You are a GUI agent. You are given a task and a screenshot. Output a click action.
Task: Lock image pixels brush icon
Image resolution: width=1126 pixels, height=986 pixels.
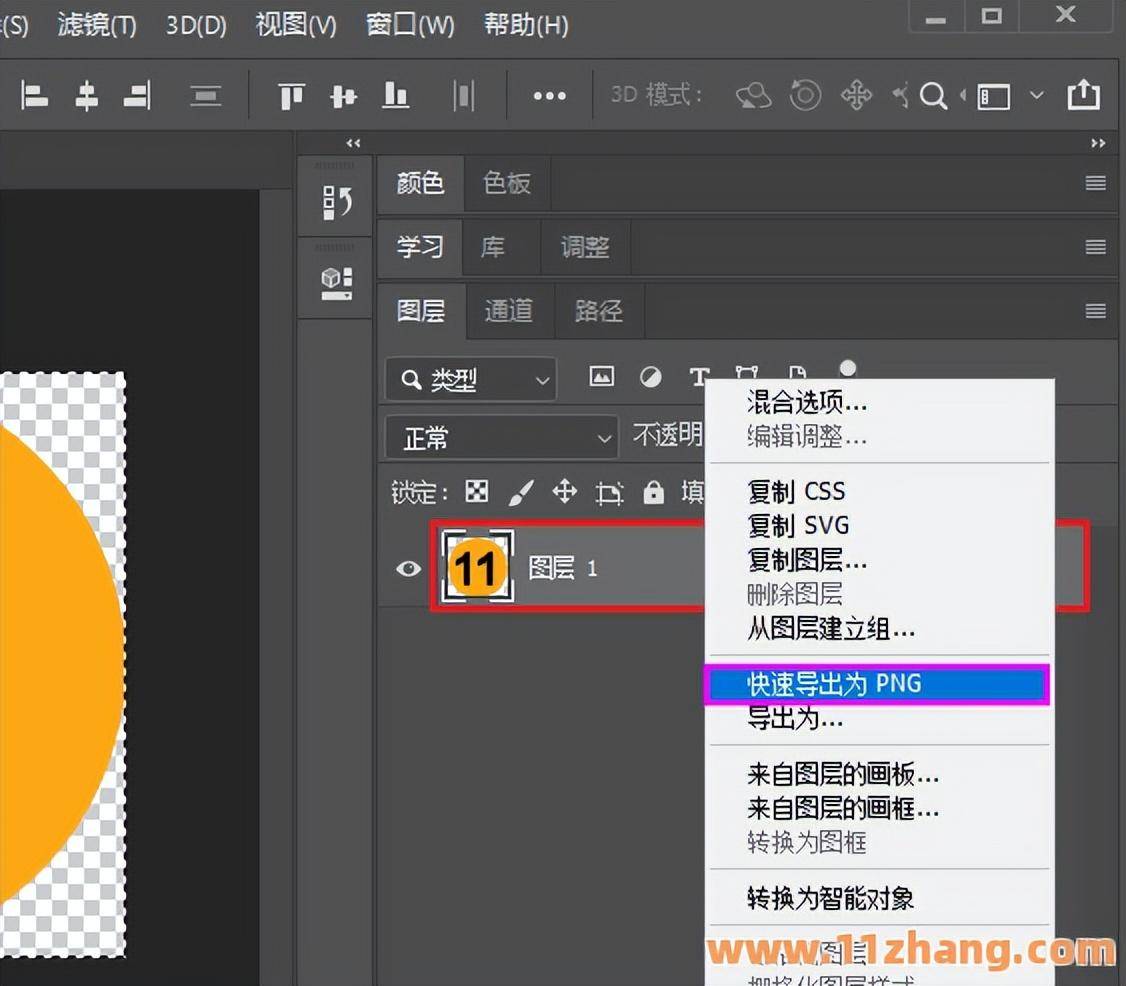(521, 493)
